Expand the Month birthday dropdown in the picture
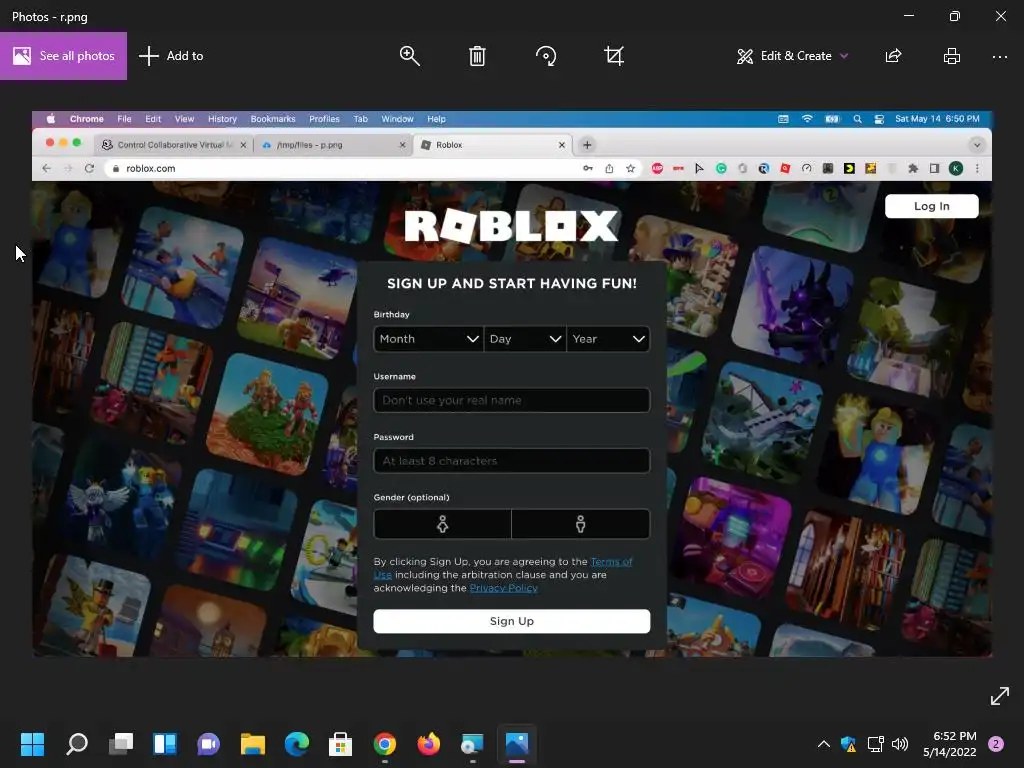 428,339
